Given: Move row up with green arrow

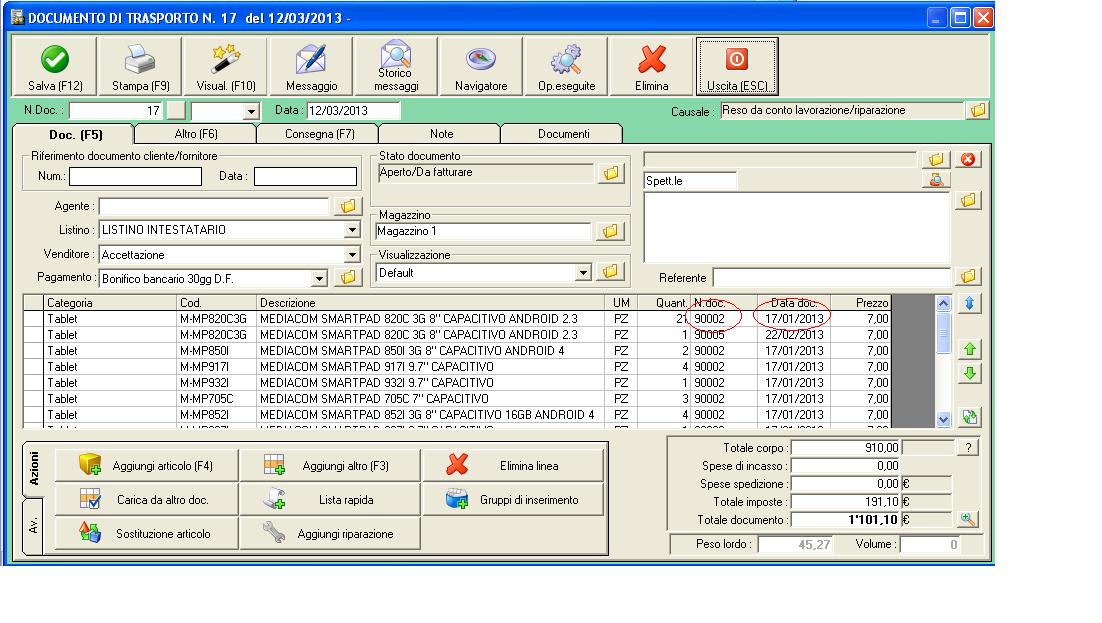Looking at the screenshot, I should pyautogui.click(x=970, y=349).
